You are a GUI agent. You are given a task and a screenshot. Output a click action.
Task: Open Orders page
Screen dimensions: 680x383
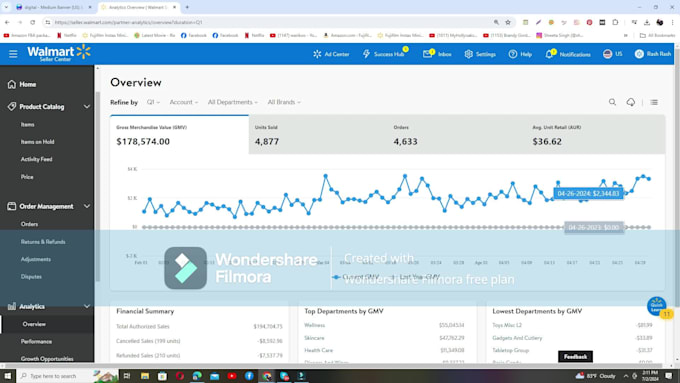29,224
